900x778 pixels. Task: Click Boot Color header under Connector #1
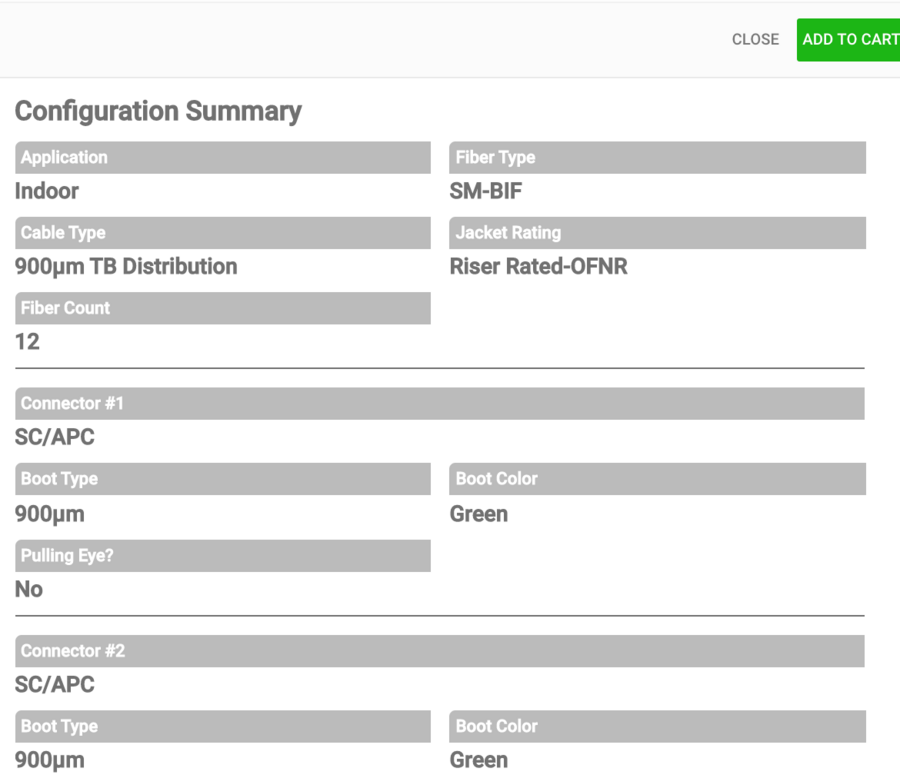click(657, 479)
